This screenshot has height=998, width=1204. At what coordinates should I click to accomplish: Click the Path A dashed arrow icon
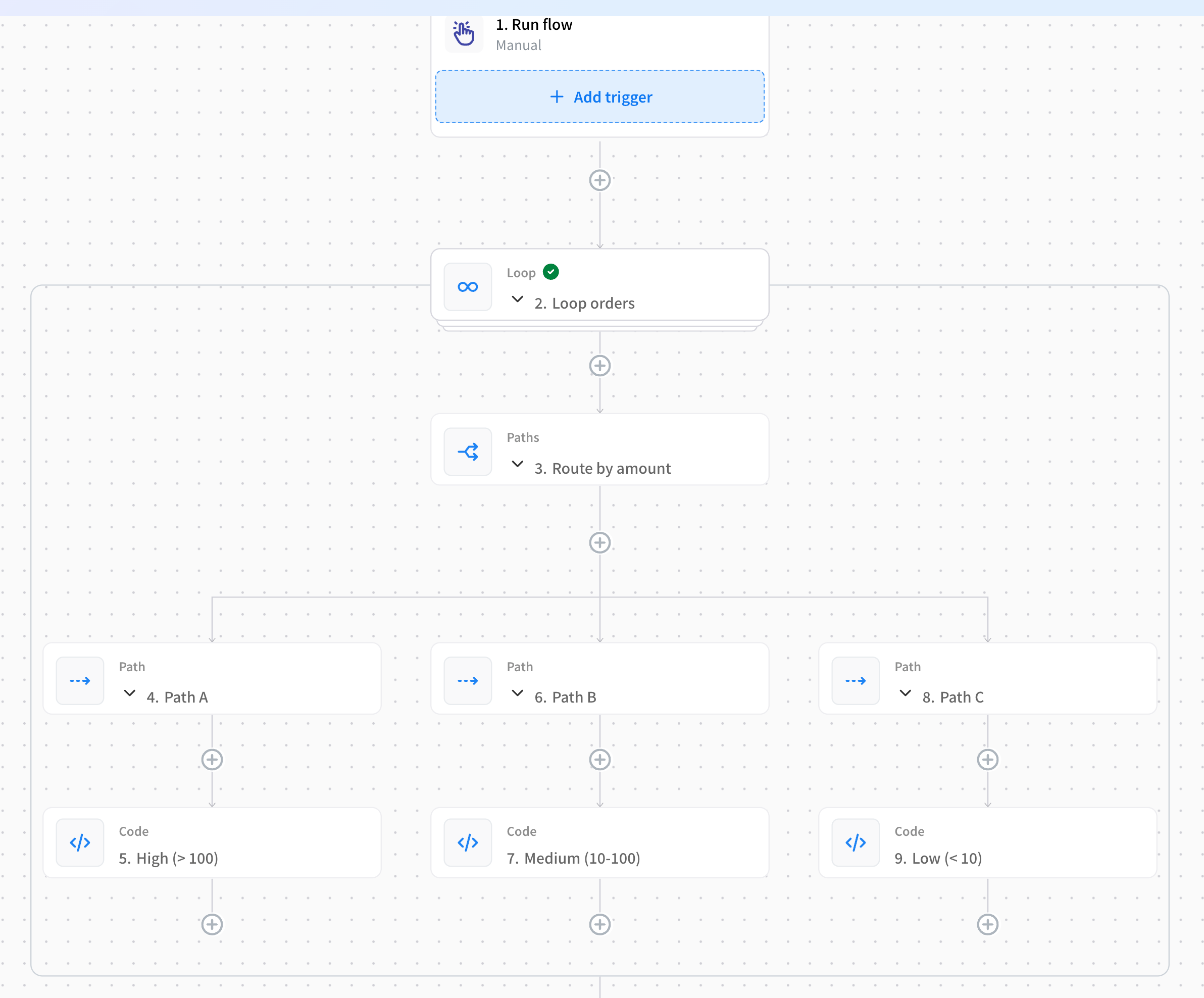(x=80, y=681)
